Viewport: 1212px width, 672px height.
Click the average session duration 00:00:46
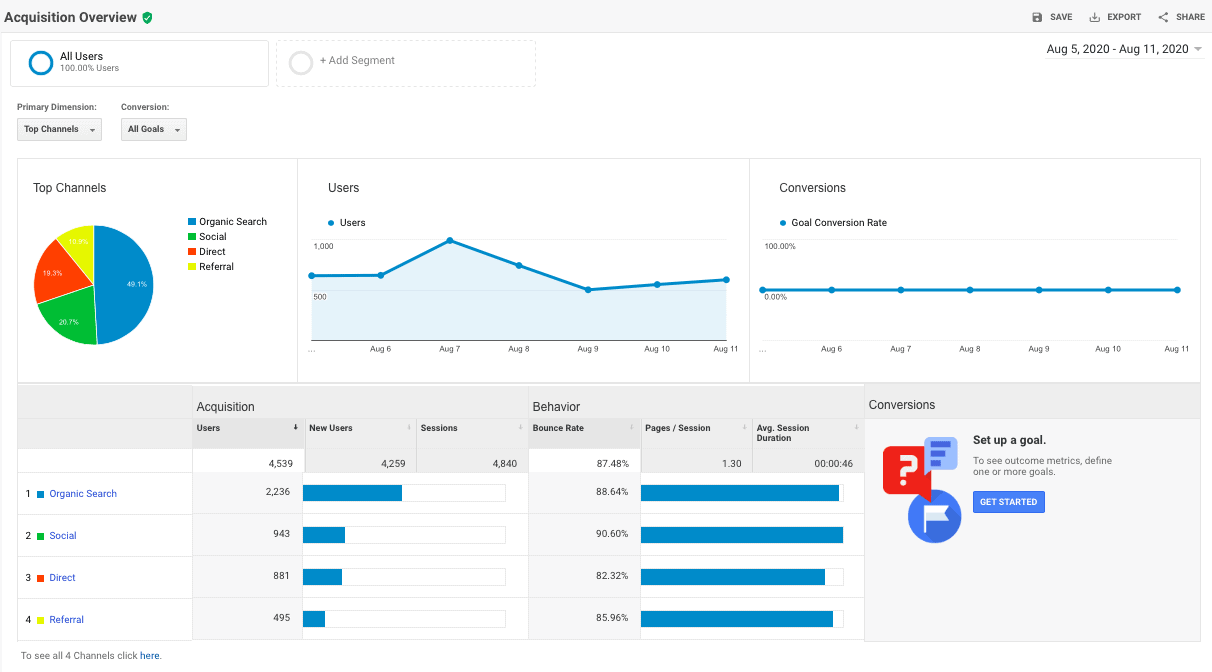[x=832, y=464]
